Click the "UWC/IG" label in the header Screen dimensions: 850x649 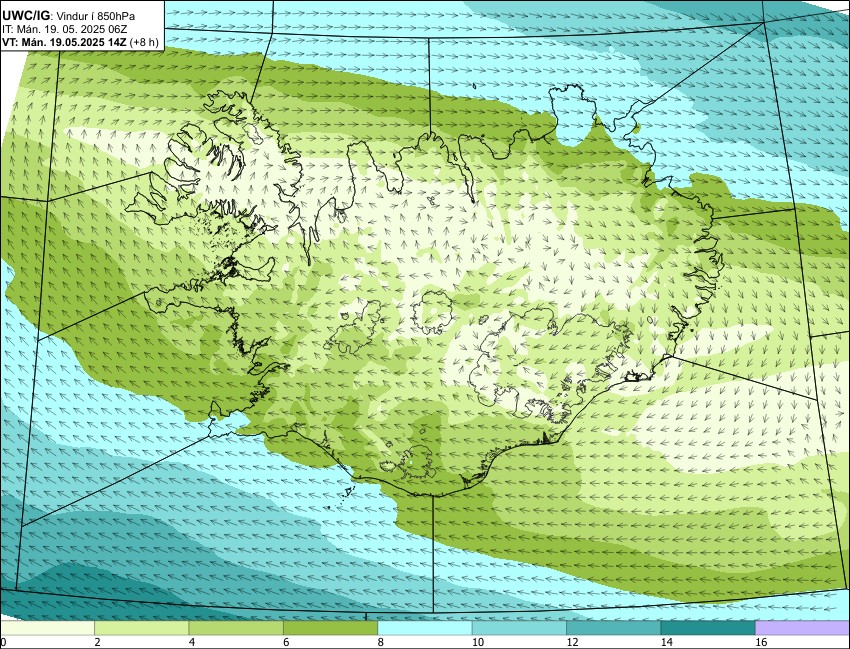(x=27, y=17)
